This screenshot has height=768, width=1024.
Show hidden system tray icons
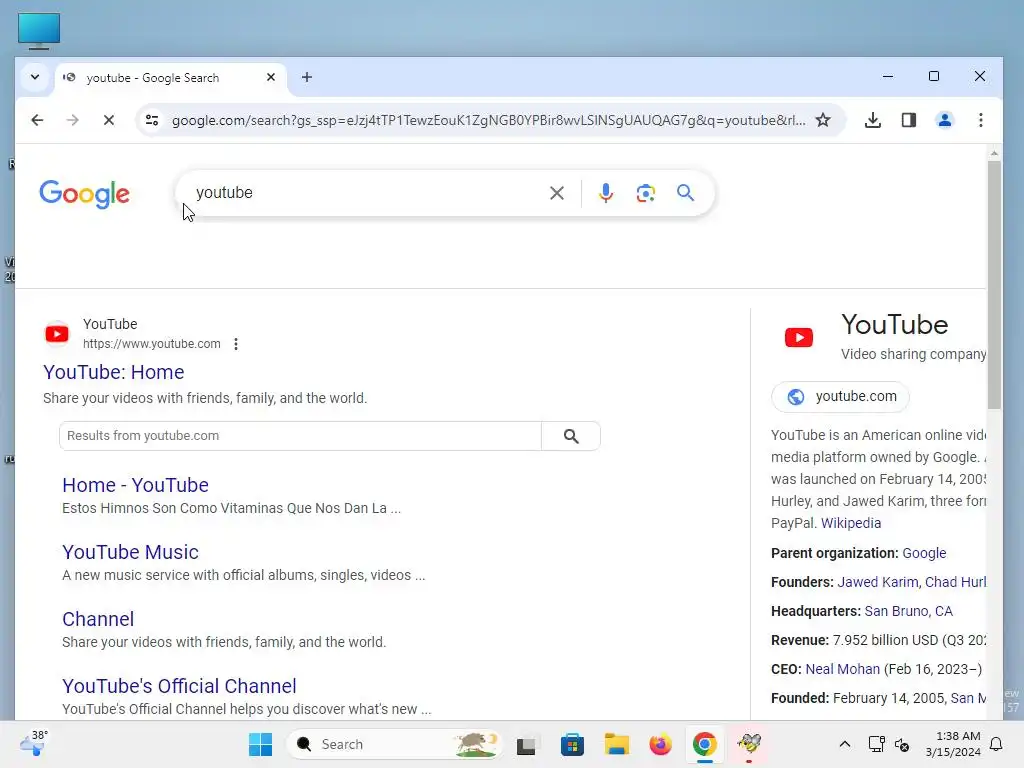pos(844,744)
